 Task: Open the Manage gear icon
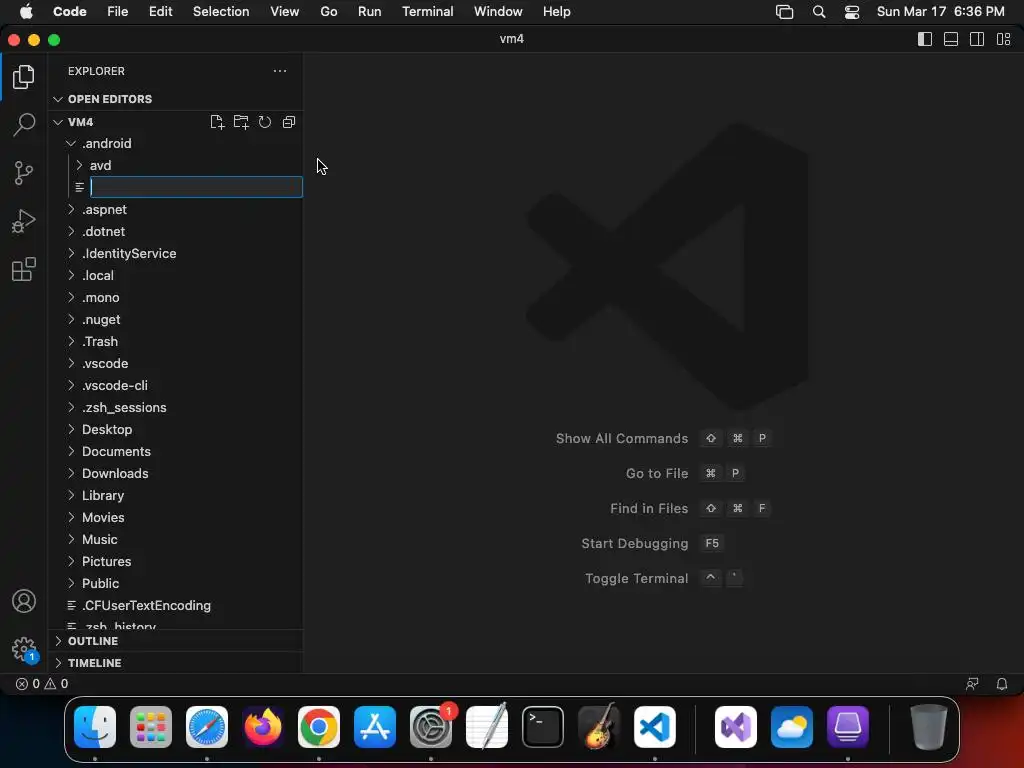(x=24, y=649)
